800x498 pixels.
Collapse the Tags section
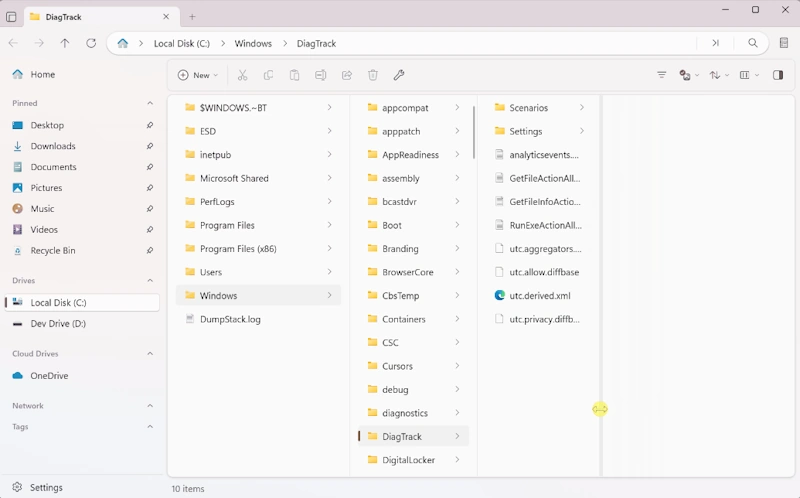click(x=150, y=427)
